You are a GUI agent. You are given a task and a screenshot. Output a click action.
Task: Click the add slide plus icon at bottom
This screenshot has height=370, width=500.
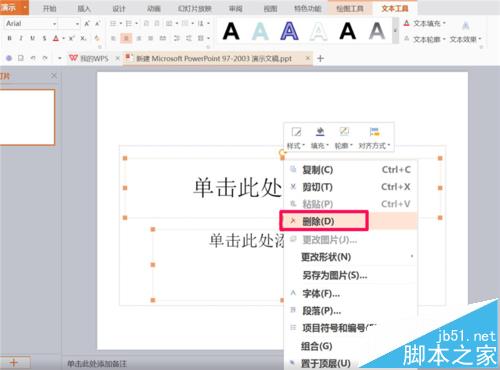point(14,363)
